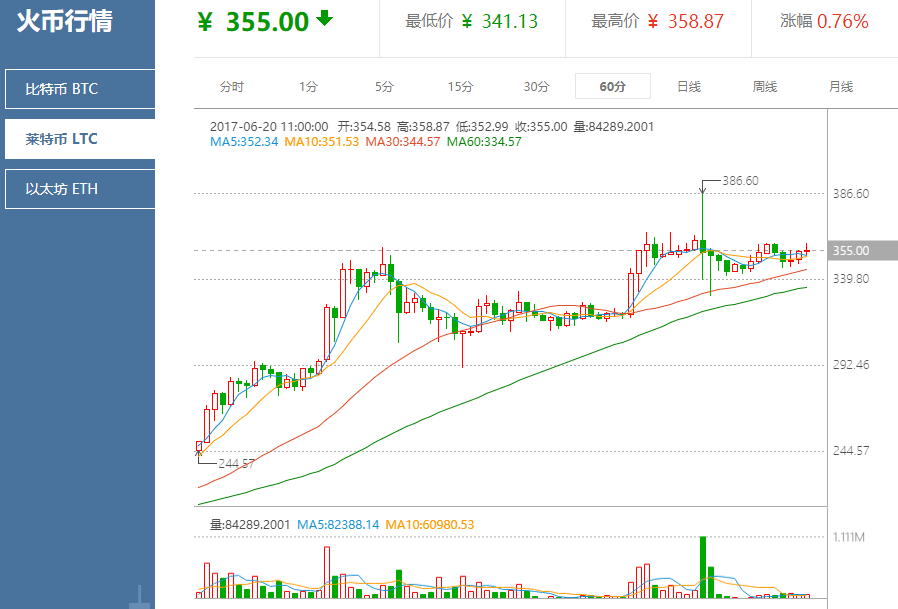Click the highest price value 358.87

tap(696, 22)
